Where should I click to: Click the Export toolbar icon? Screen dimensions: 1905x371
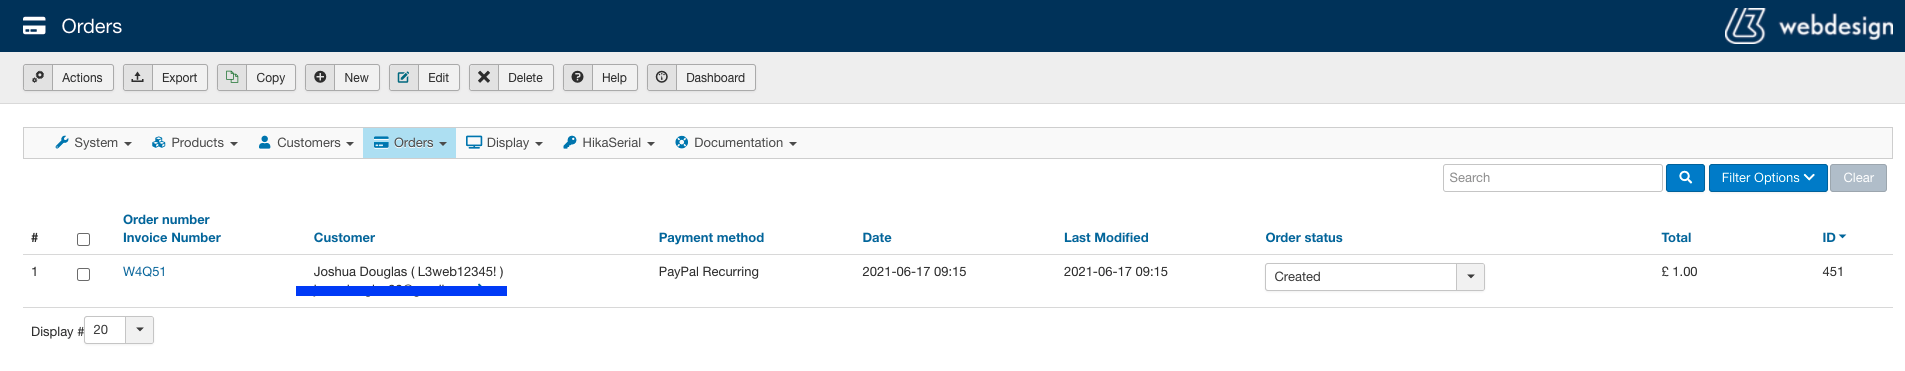[x=138, y=77]
